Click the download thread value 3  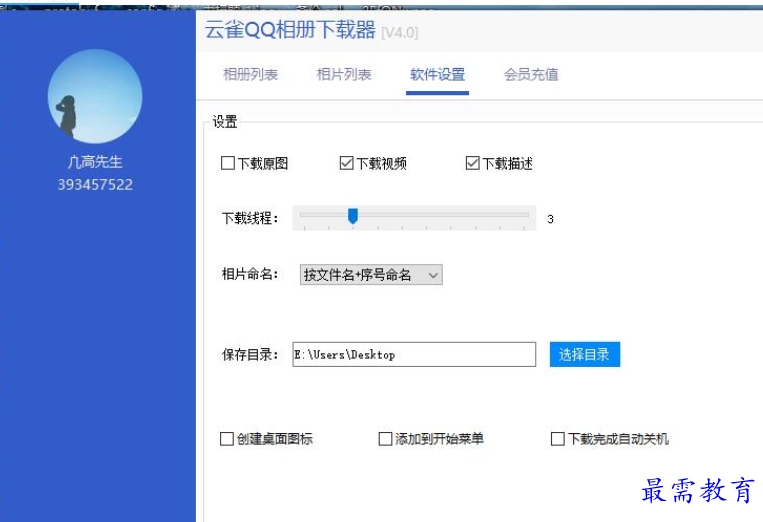[x=550, y=219]
